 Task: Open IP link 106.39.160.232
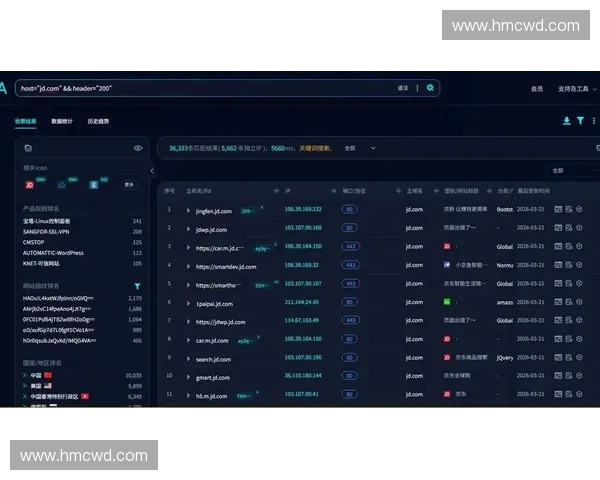pos(303,209)
